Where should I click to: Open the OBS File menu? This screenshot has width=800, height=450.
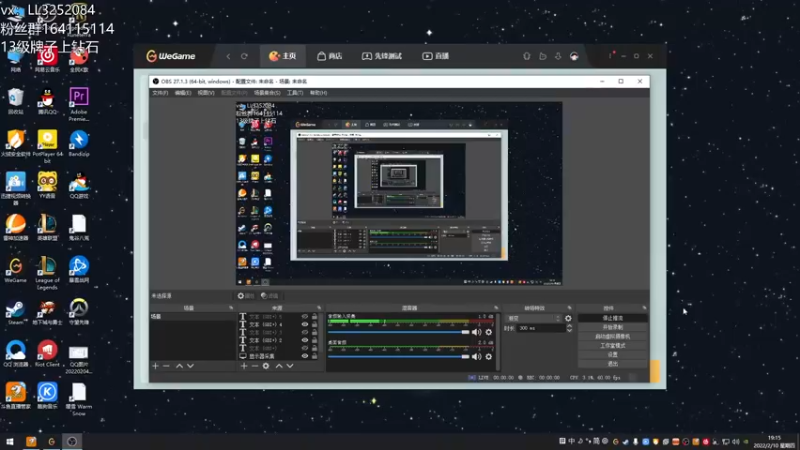[x=160, y=93]
